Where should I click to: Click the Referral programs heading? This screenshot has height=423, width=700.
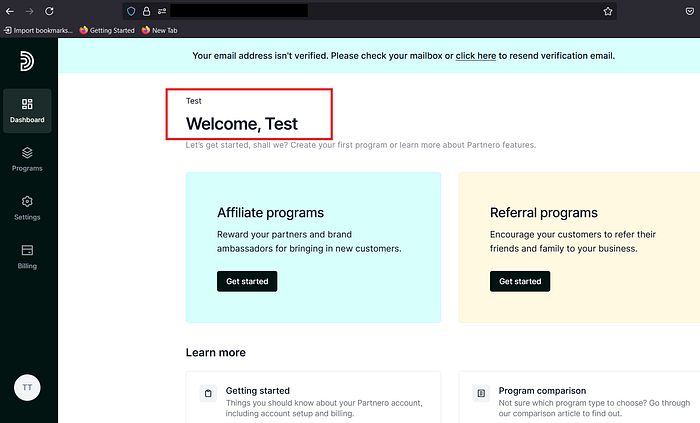point(543,213)
